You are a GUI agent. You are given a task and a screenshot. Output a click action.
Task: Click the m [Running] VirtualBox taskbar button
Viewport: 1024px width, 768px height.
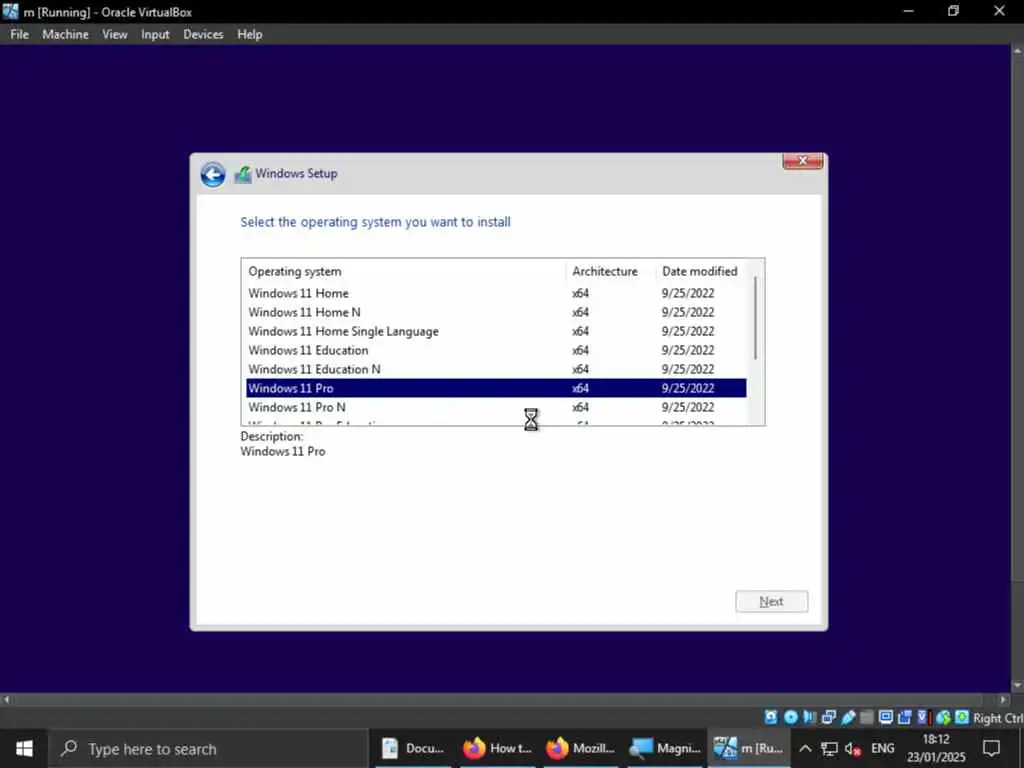748,748
